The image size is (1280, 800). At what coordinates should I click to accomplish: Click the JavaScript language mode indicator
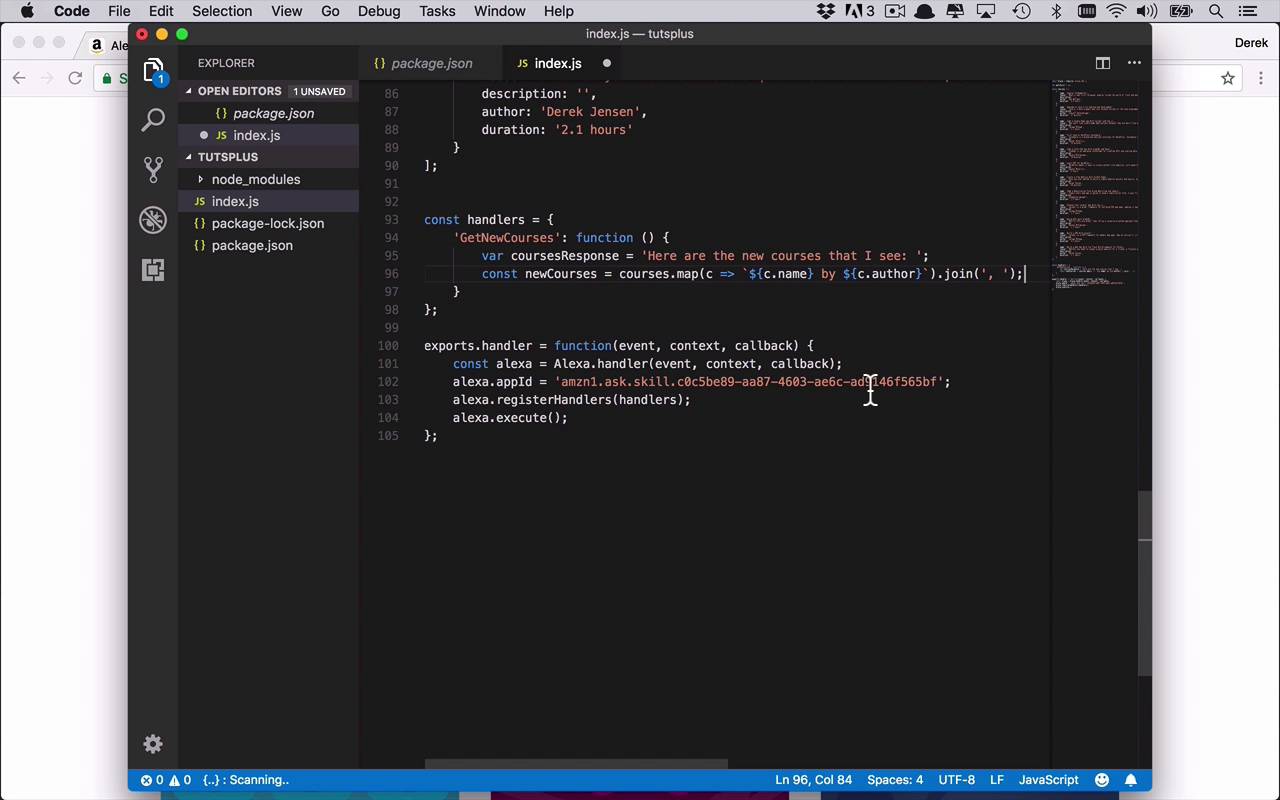tap(1048, 780)
